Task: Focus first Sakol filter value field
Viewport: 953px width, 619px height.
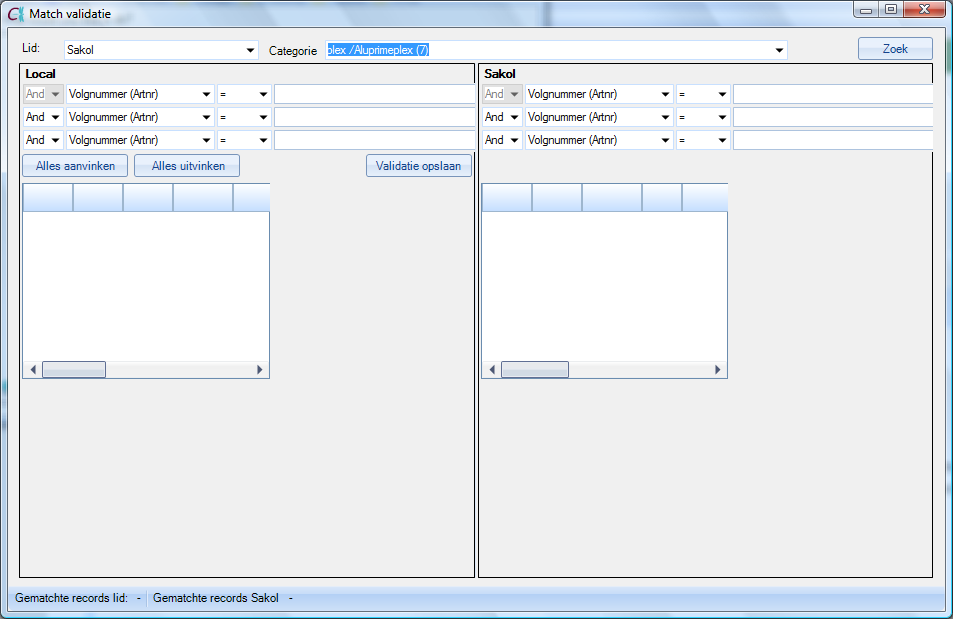Action: [833, 94]
